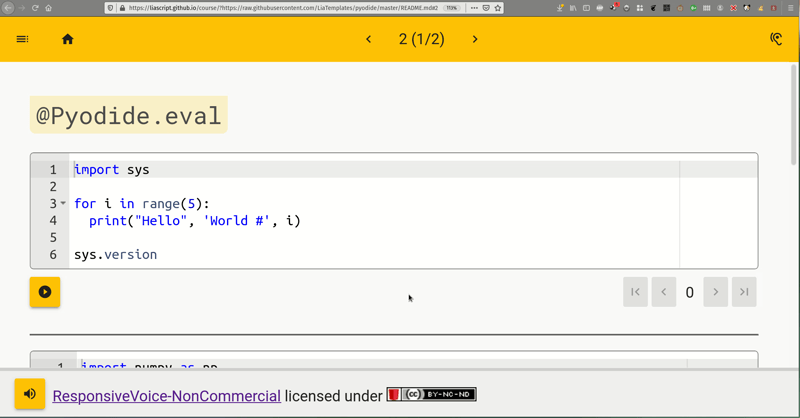Go to the course home page
This screenshot has height=418, width=800.
pyautogui.click(x=67, y=39)
